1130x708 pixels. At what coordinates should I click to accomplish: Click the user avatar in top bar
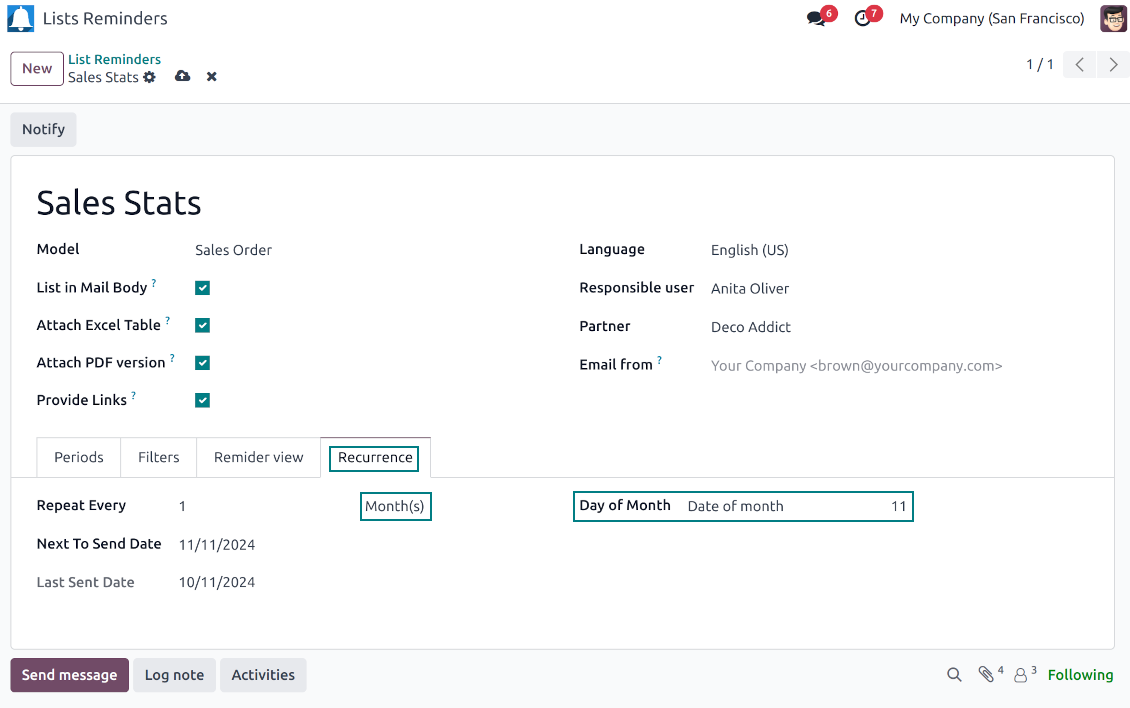(x=1113, y=18)
